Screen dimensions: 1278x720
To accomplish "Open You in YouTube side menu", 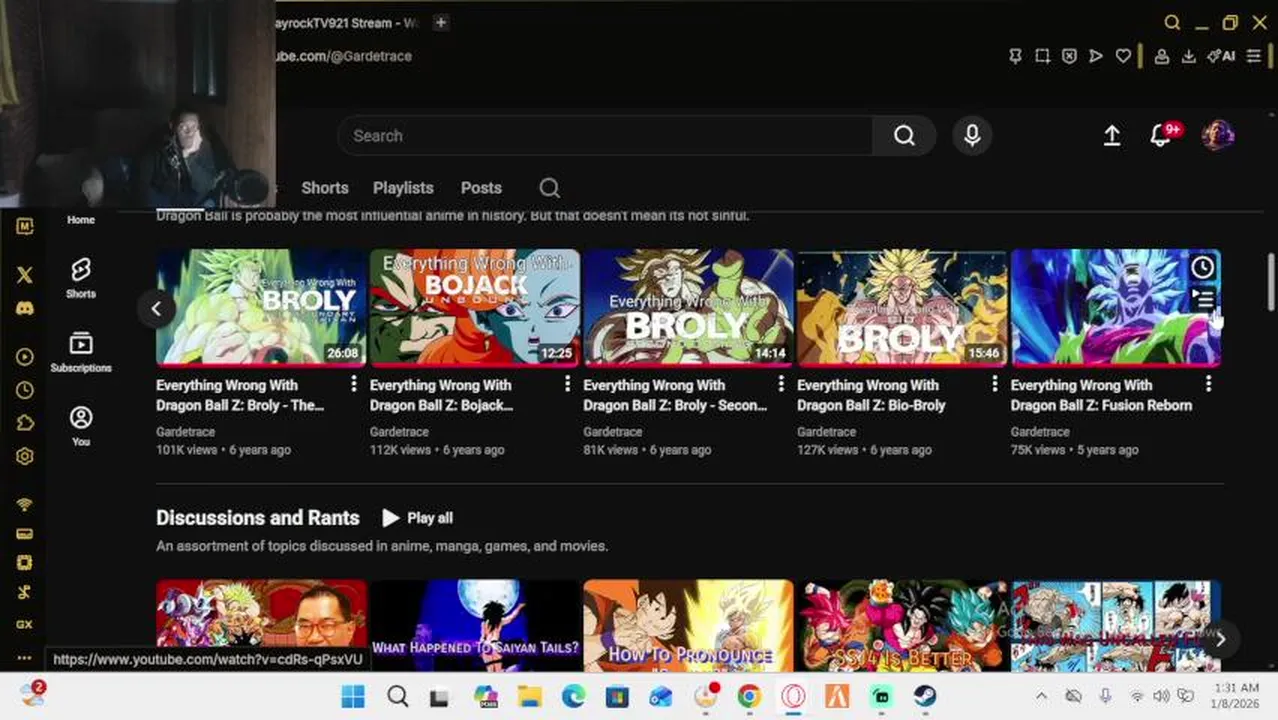I will 81,426.
